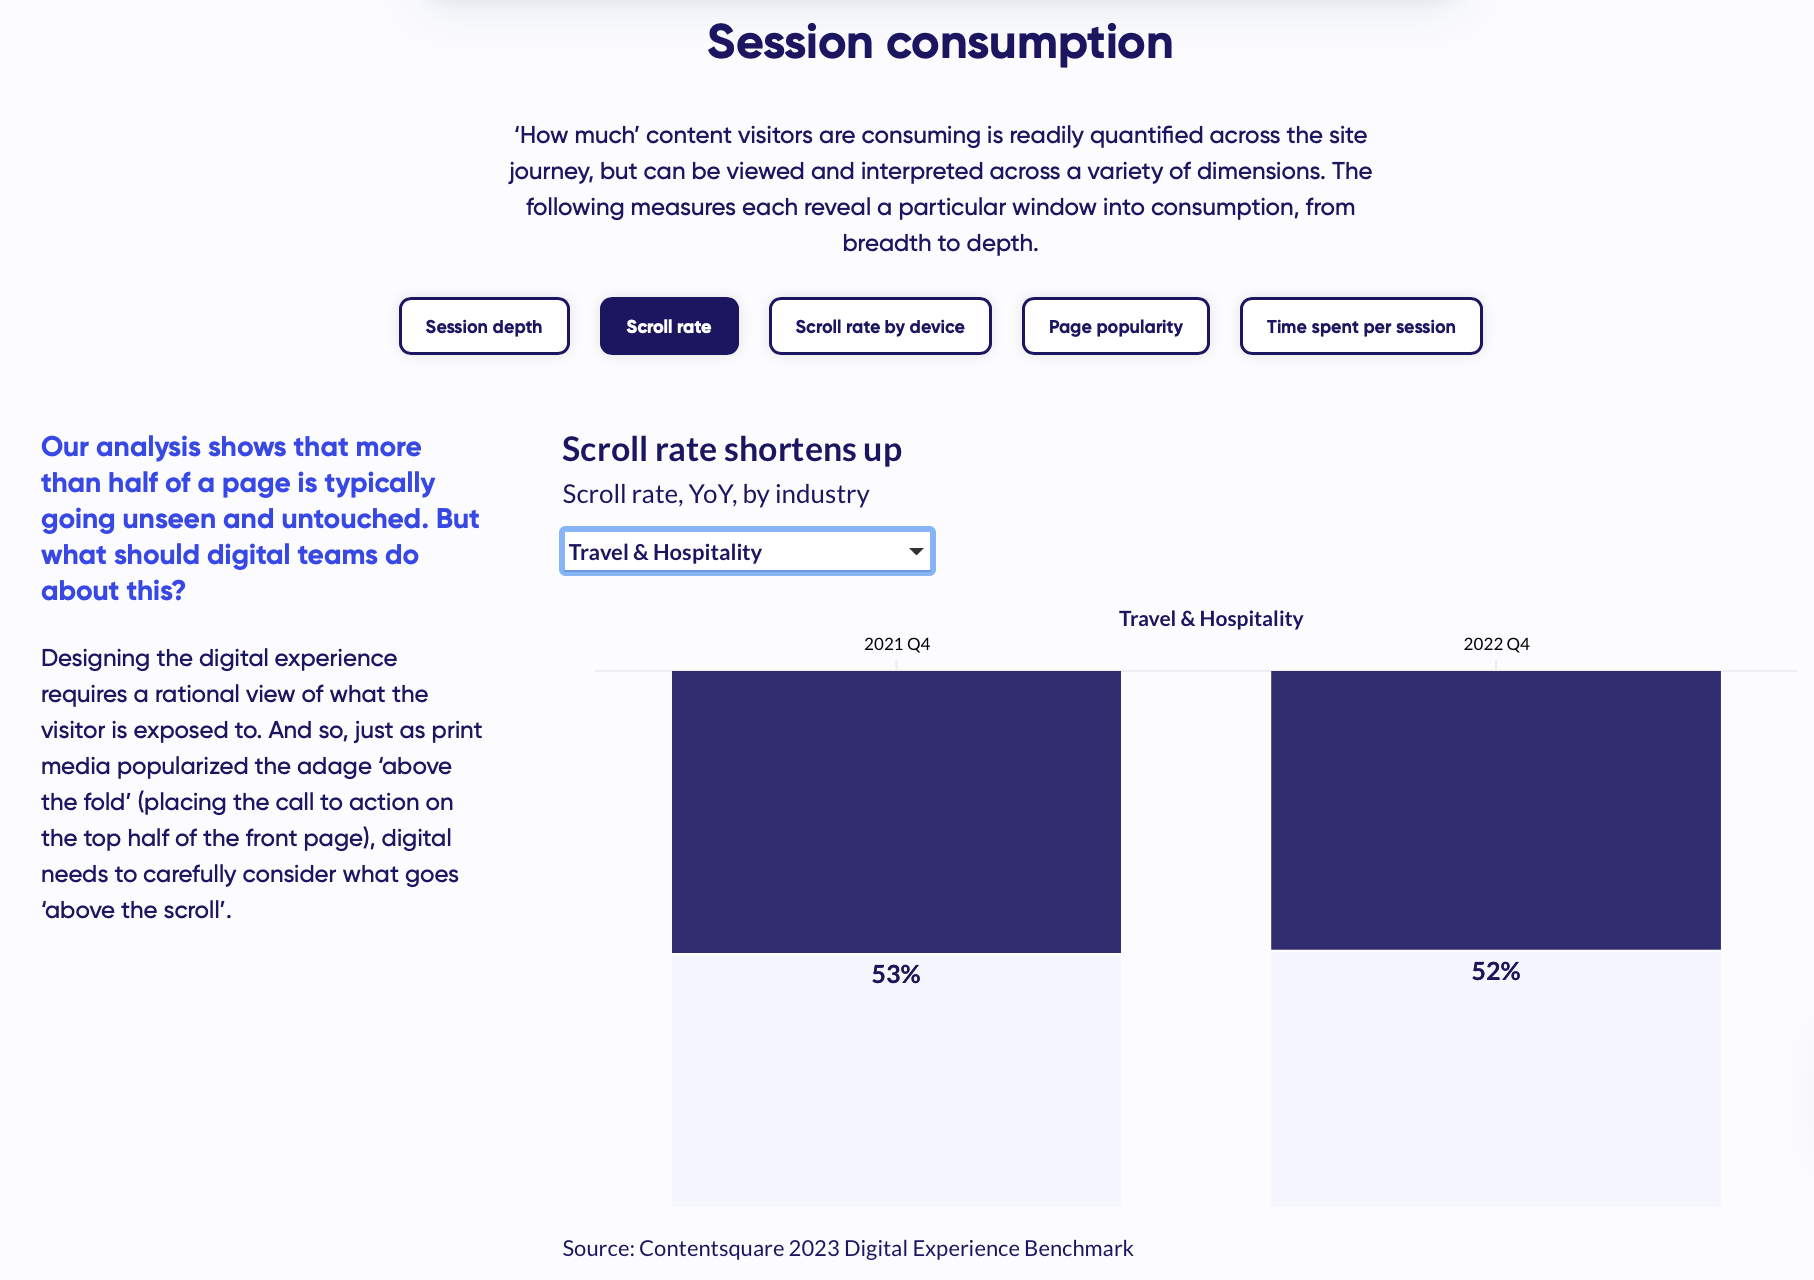Open the Travel & Hospitality industry dropdown
The height and width of the screenshot is (1280, 1814).
(x=746, y=552)
